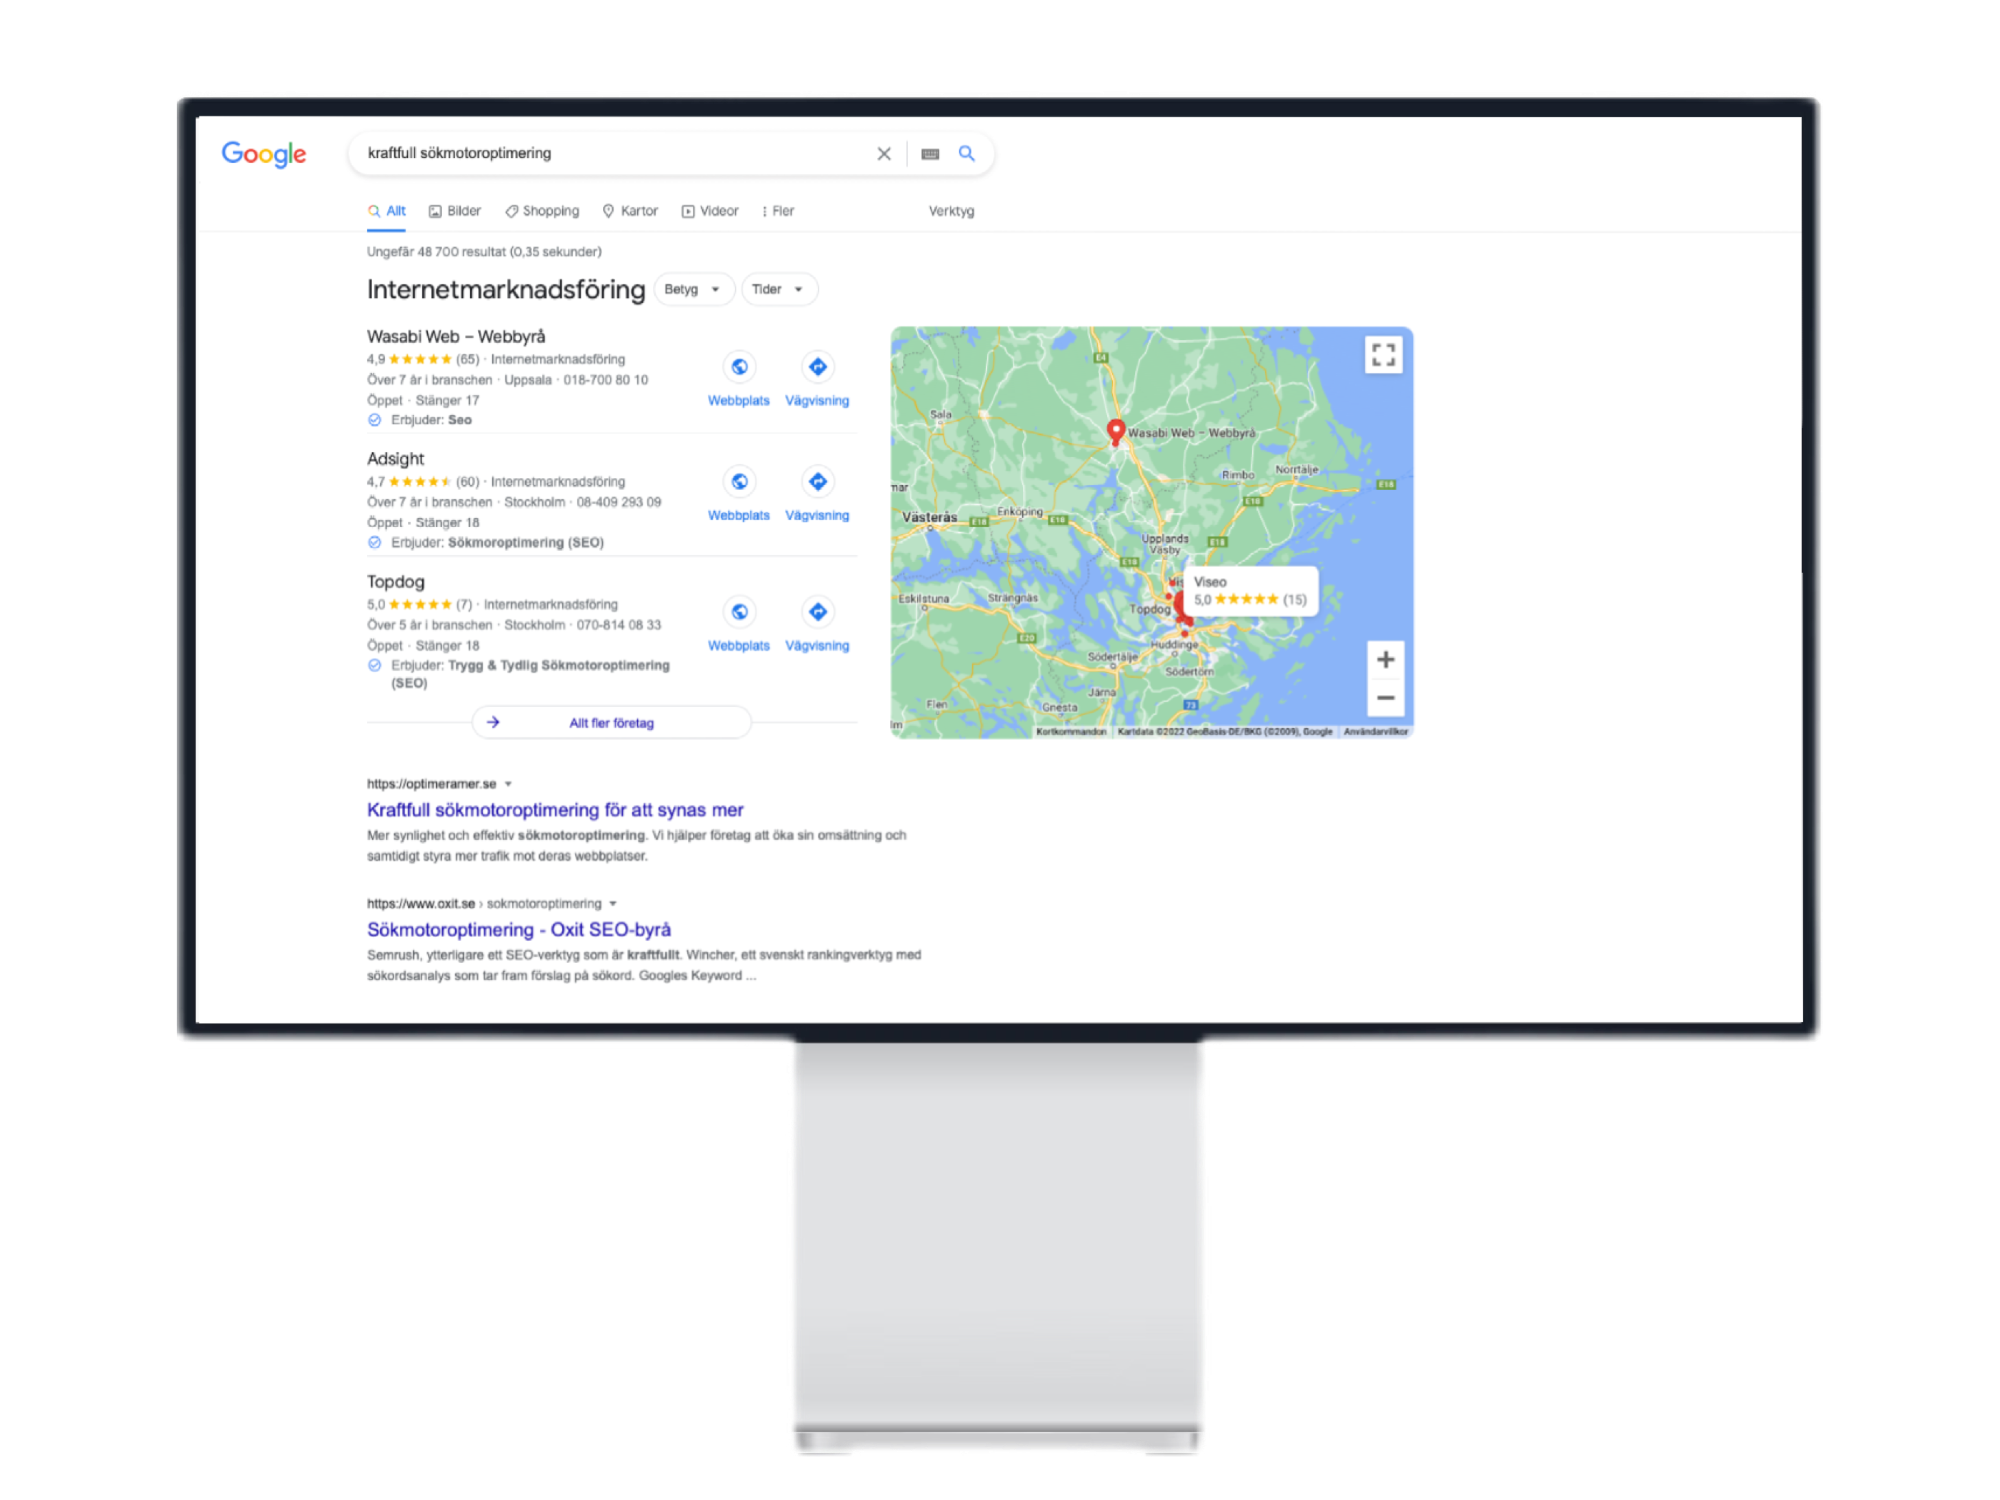Click Wasabi Web's Erbjuder: Seo checkmark icon
Image resolution: width=2000 pixels, height=1500 pixels.
coord(374,420)
